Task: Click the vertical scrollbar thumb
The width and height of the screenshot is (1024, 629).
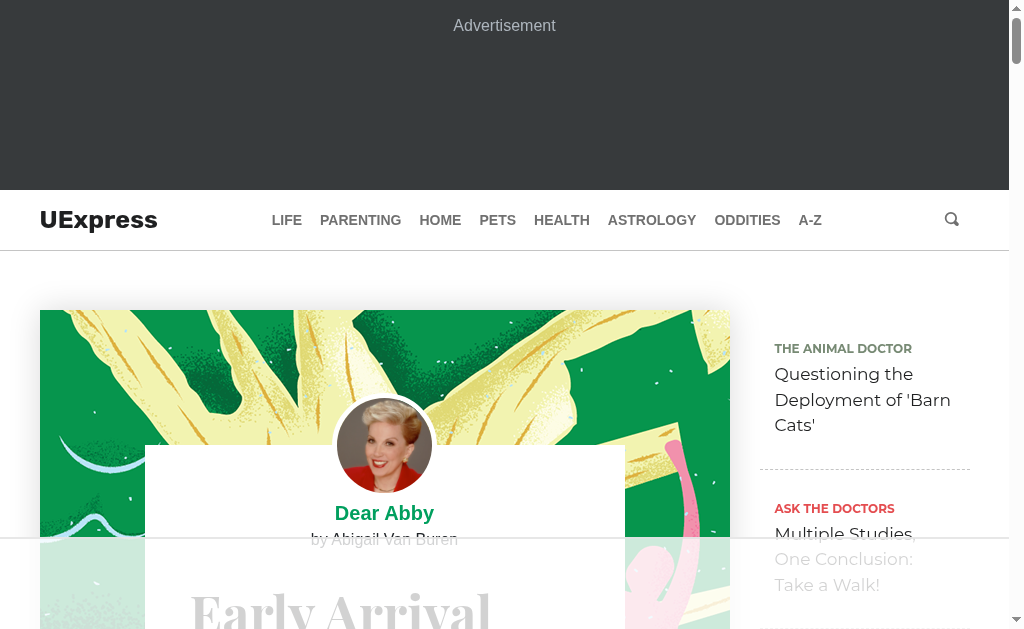Action: [1016, 41]
